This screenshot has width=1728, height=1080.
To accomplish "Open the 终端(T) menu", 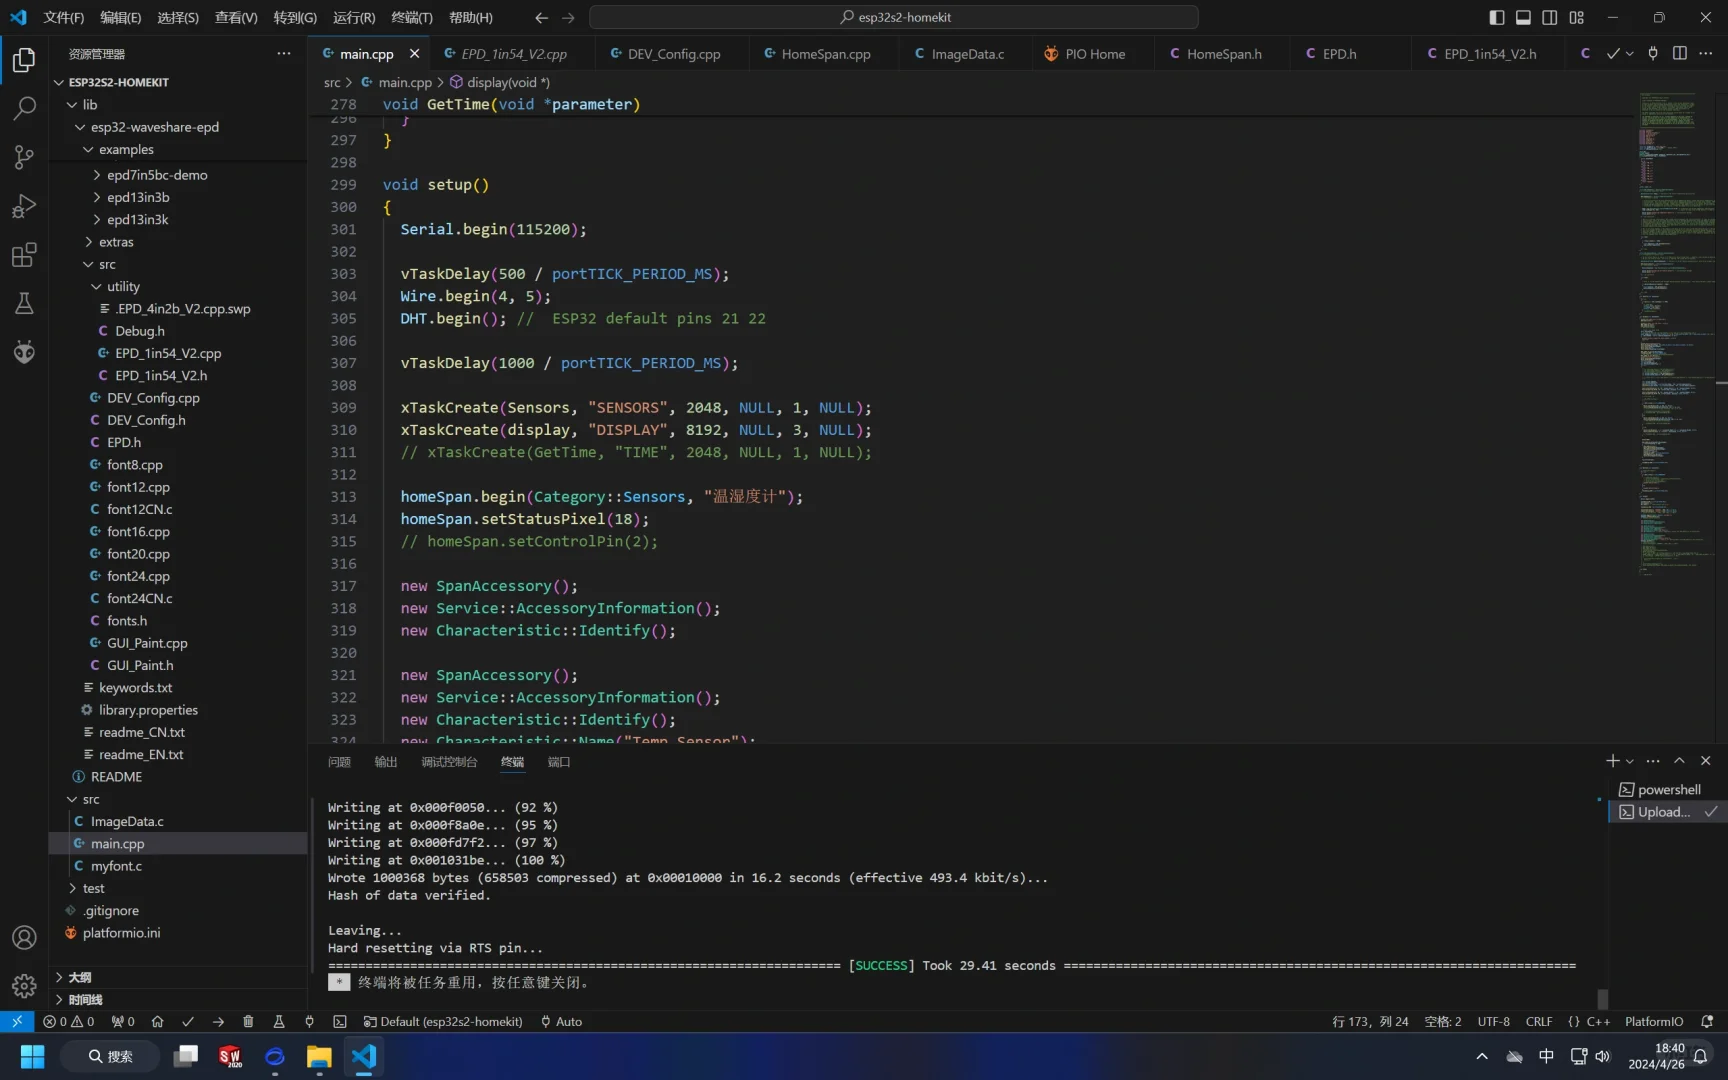I will click(412, 17).
